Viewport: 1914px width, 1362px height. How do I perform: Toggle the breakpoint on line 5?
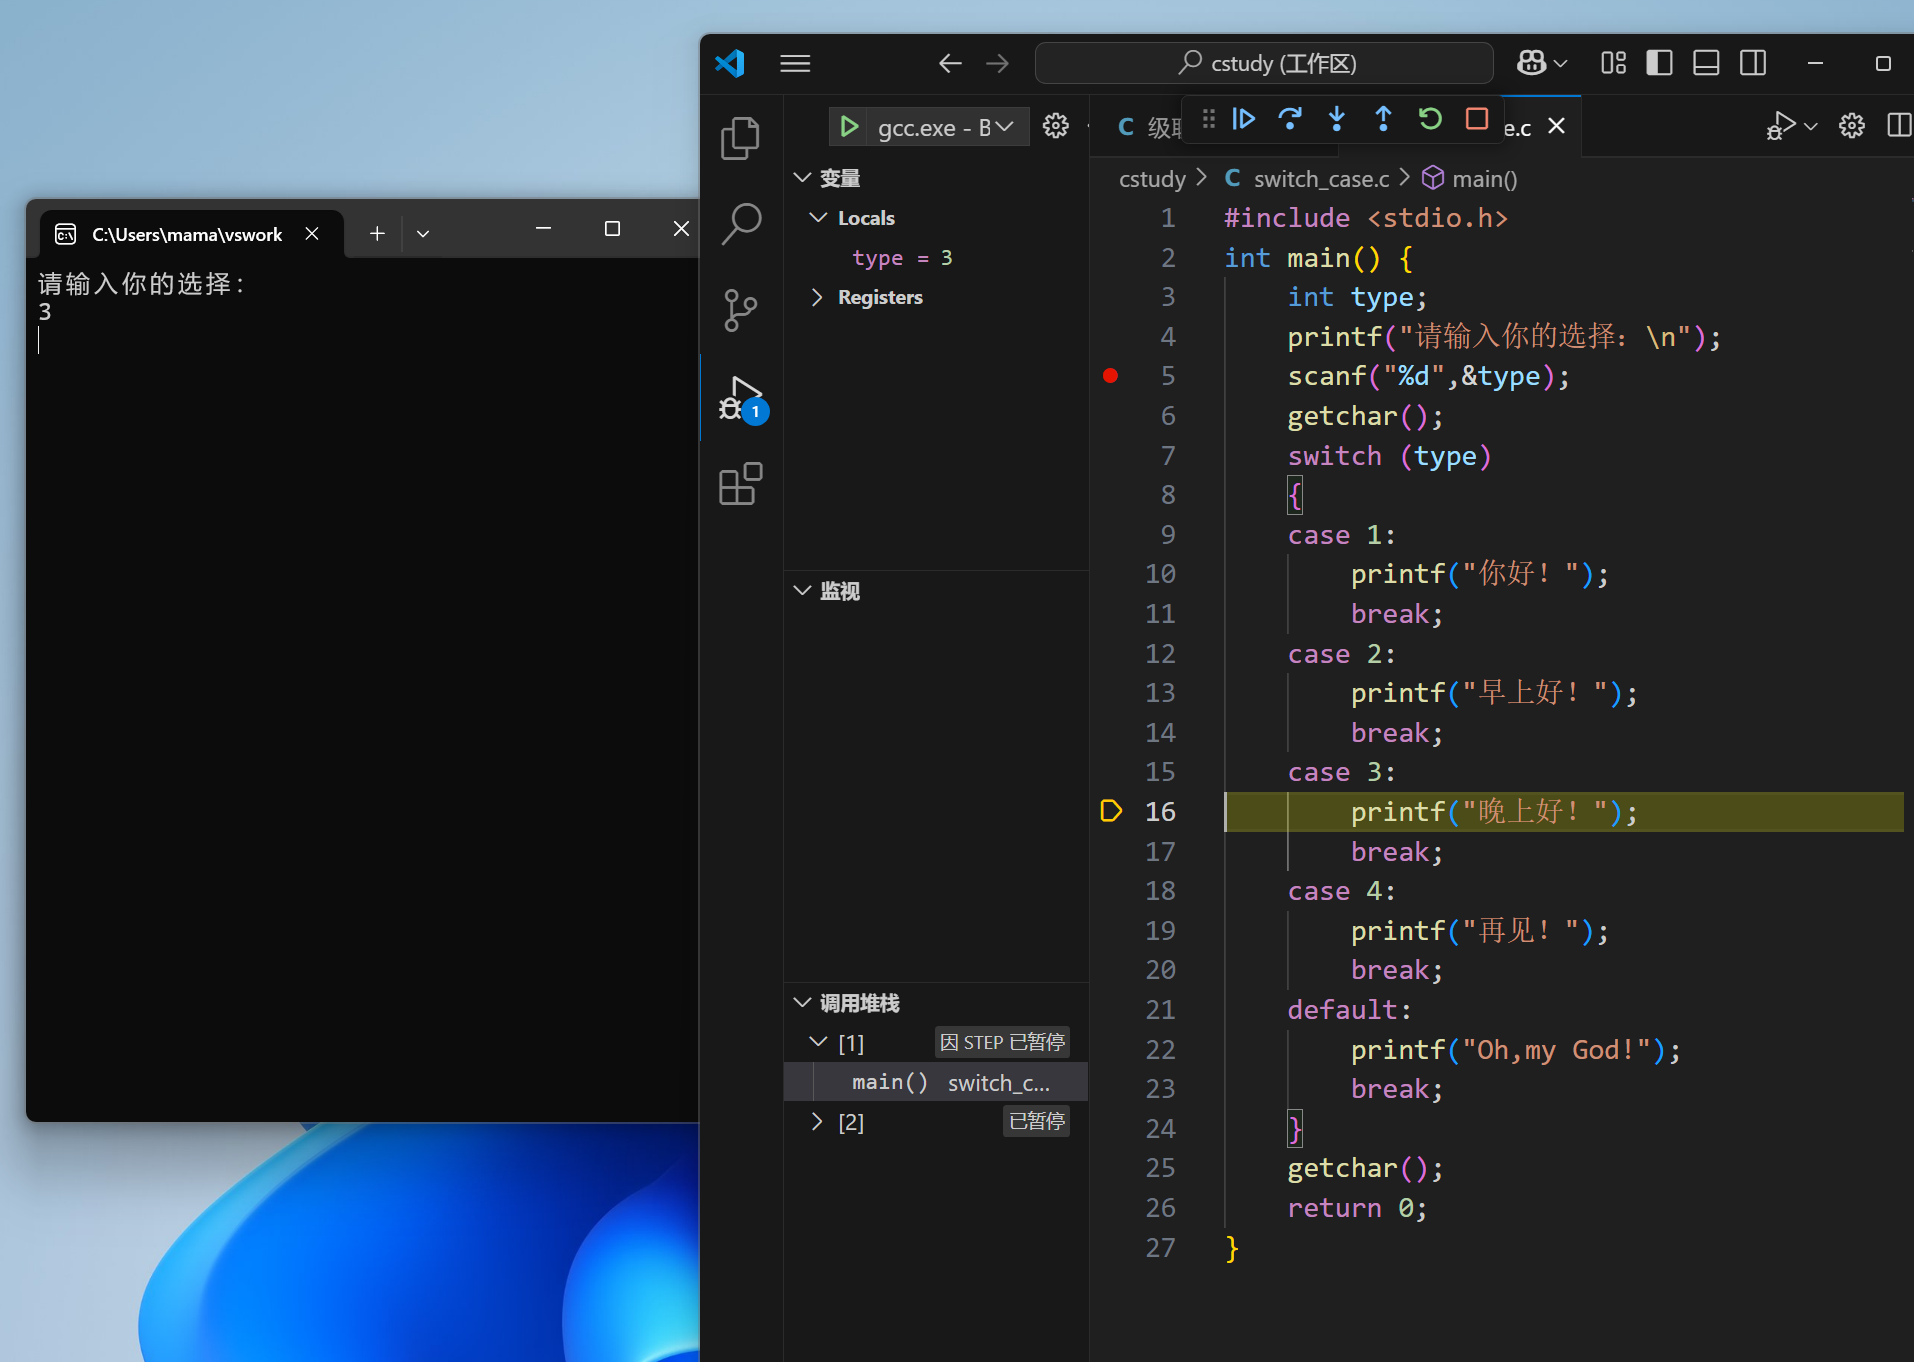click(1110, 376)
